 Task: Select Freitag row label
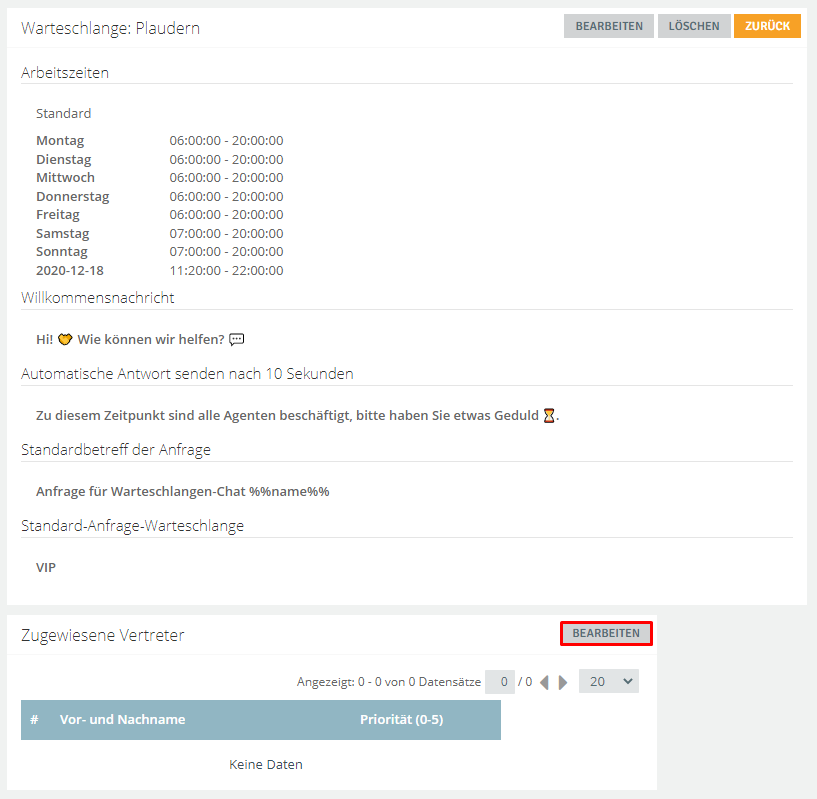tap(58, 215)
